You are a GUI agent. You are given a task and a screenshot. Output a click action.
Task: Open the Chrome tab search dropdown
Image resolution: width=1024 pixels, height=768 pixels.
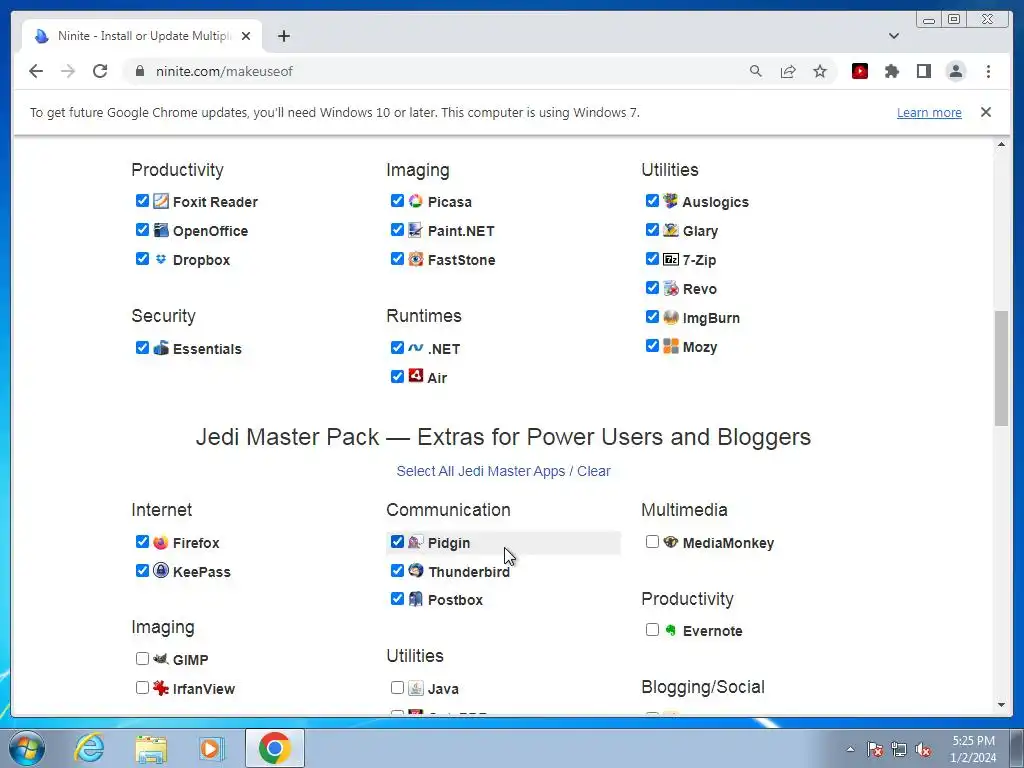pos(893,36)
